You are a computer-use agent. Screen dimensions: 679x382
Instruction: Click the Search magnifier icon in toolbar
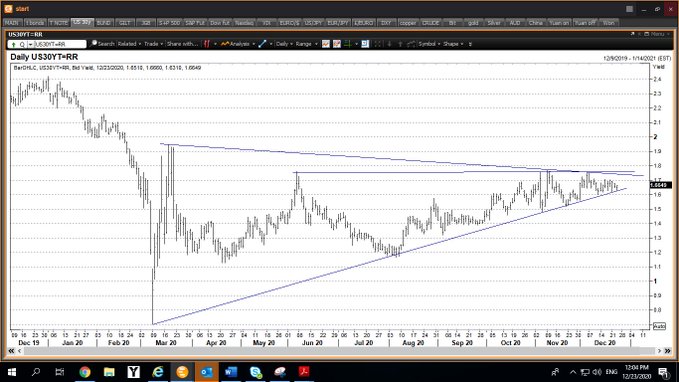[x=94, y=43]
